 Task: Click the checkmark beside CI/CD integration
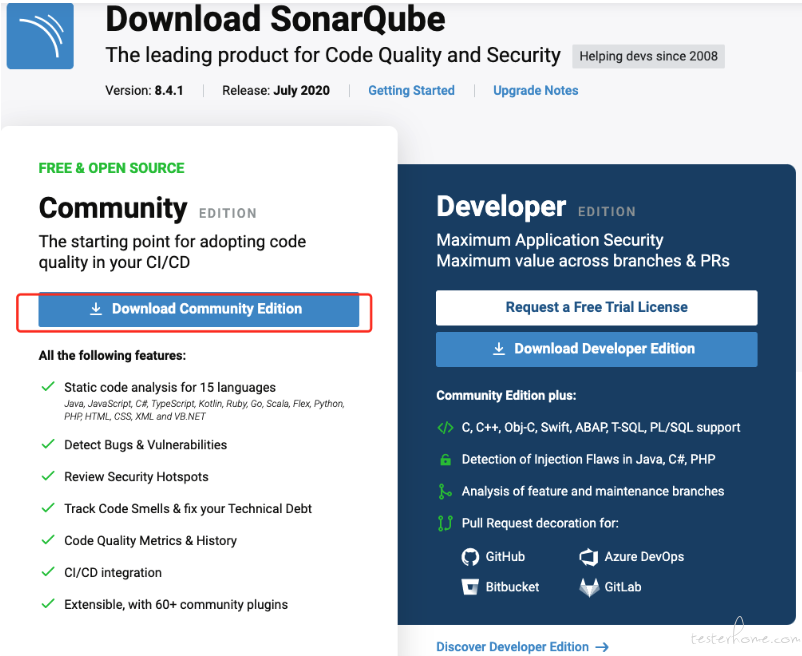48,572
